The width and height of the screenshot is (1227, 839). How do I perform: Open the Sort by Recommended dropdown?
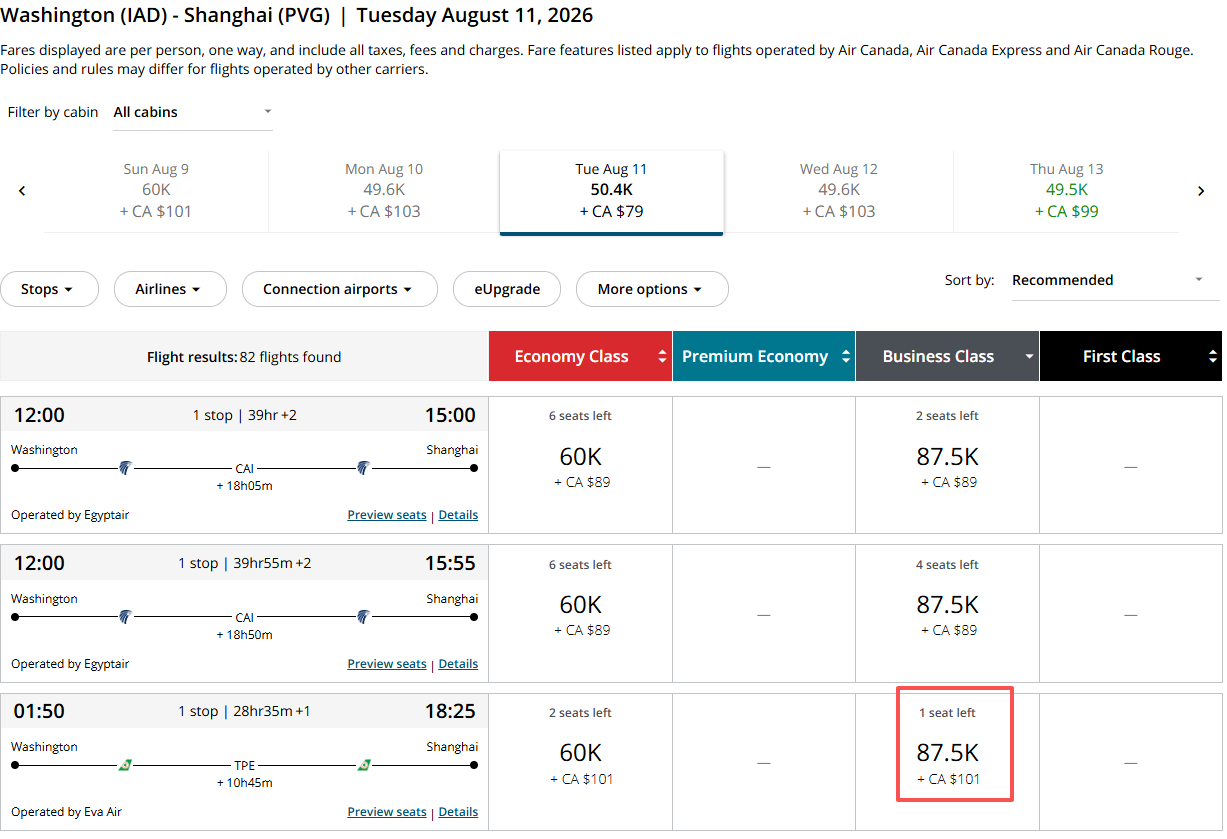pyautogui.click(x=1107, y=280)
